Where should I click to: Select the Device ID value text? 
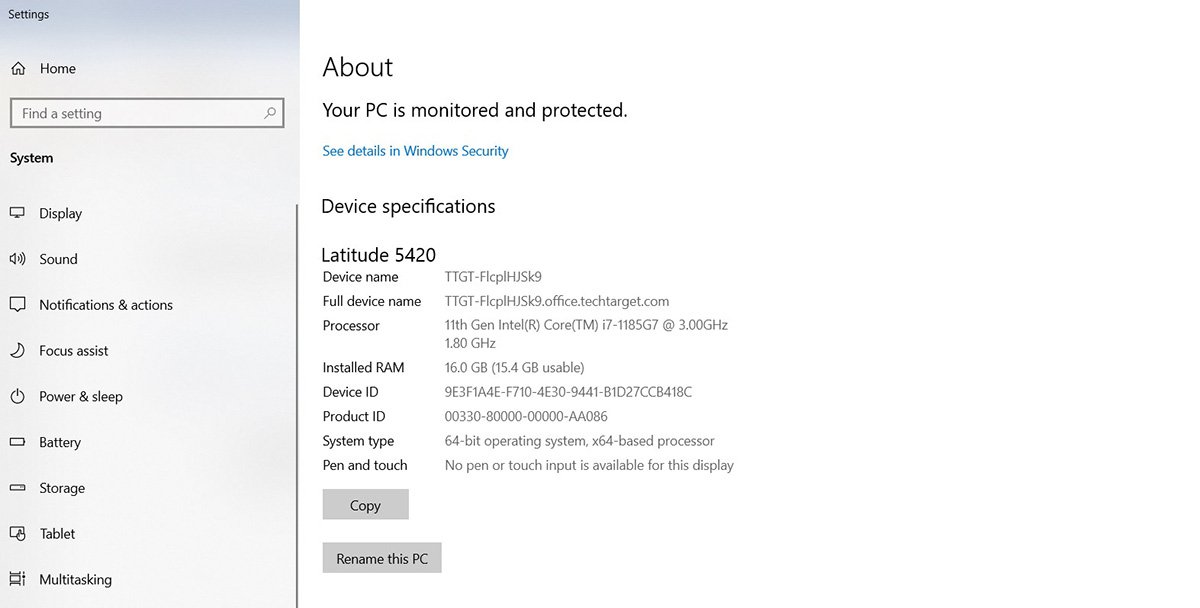(567, 392)
